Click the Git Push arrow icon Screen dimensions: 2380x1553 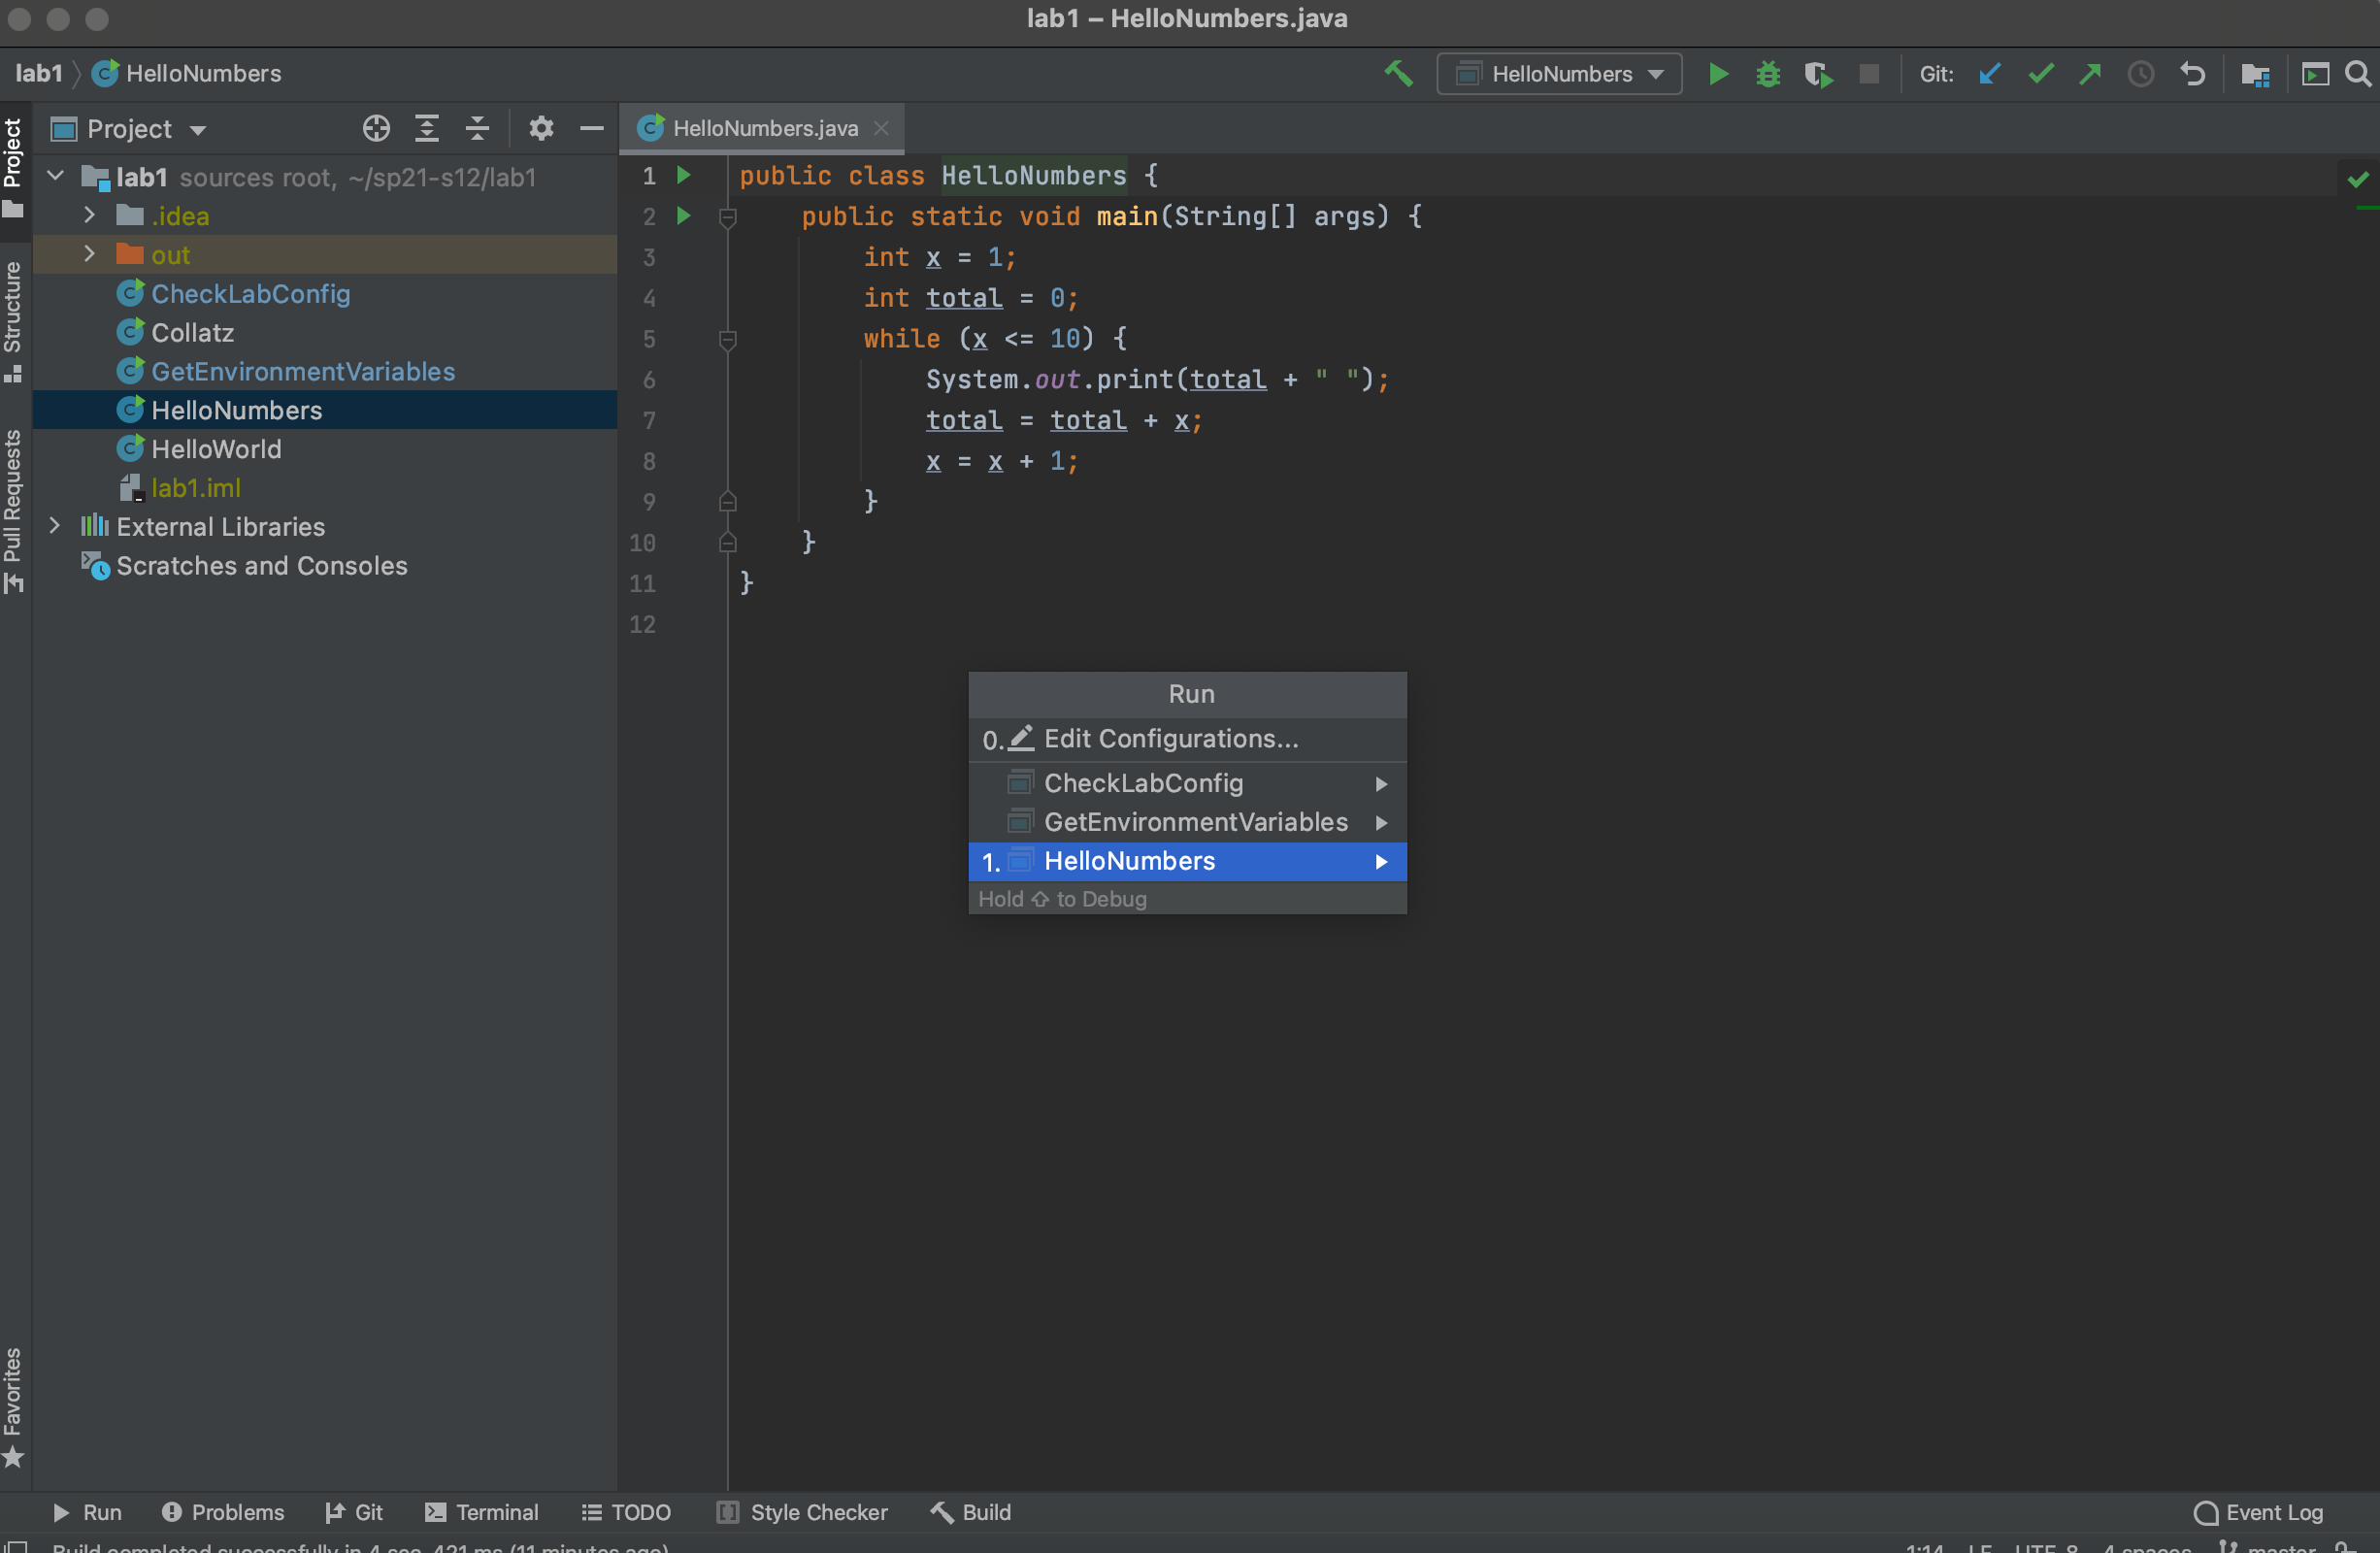pyautogui.click(x=2090, y=74)
